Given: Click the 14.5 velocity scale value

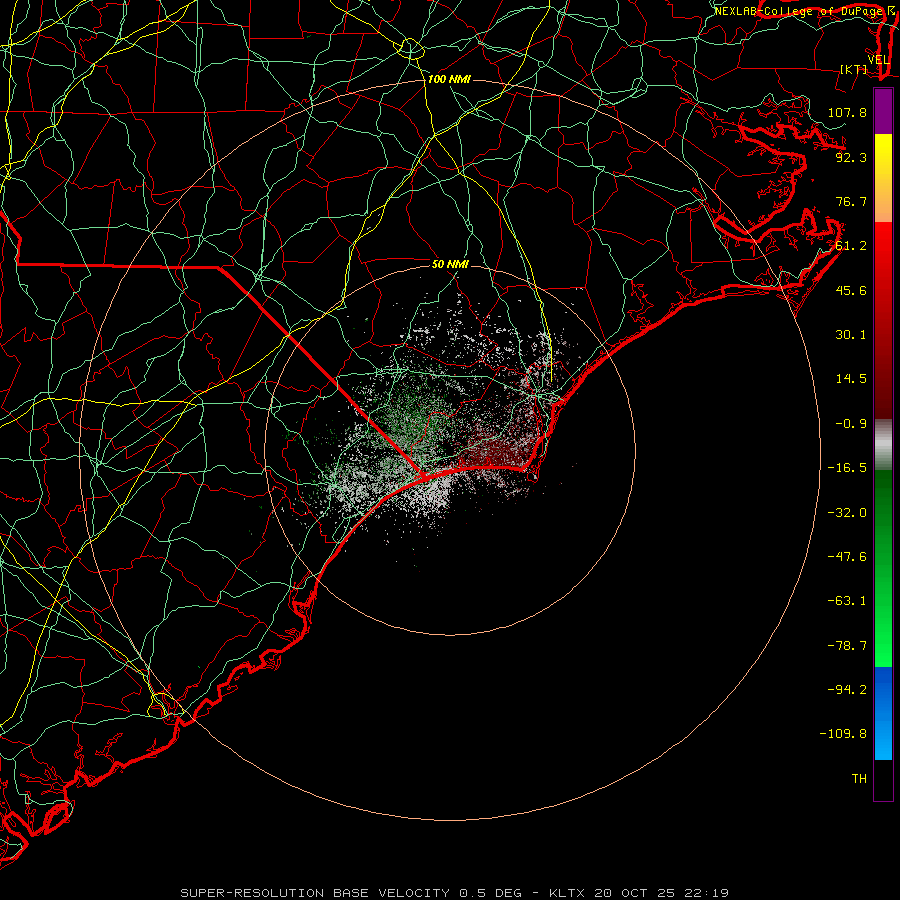Looking at the screenshot, I should point(851,379).
